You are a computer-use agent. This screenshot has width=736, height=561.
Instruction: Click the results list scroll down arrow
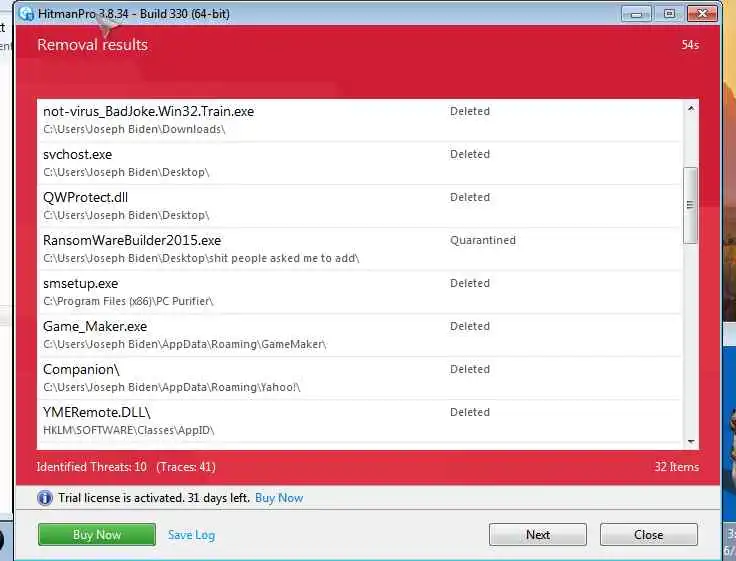pos(690,441)
